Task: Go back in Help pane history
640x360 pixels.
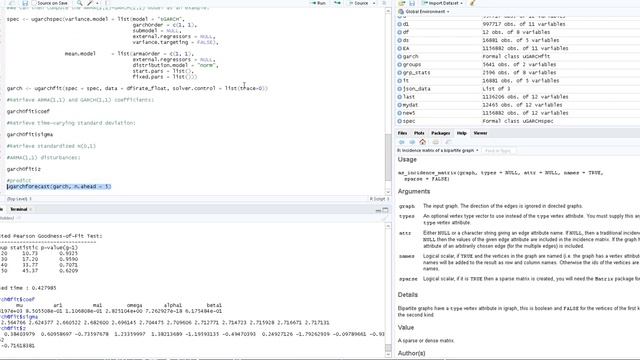Action: (x=402, y=142)
